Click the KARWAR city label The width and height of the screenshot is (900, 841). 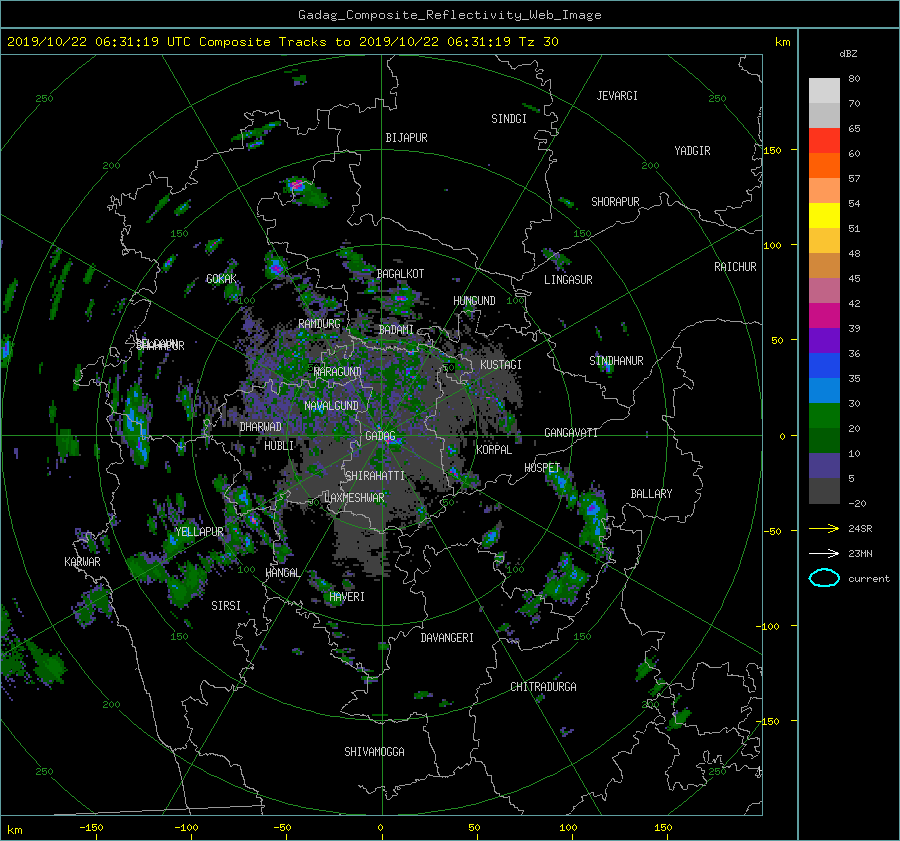pyautogui.click(x=82, y=562)
